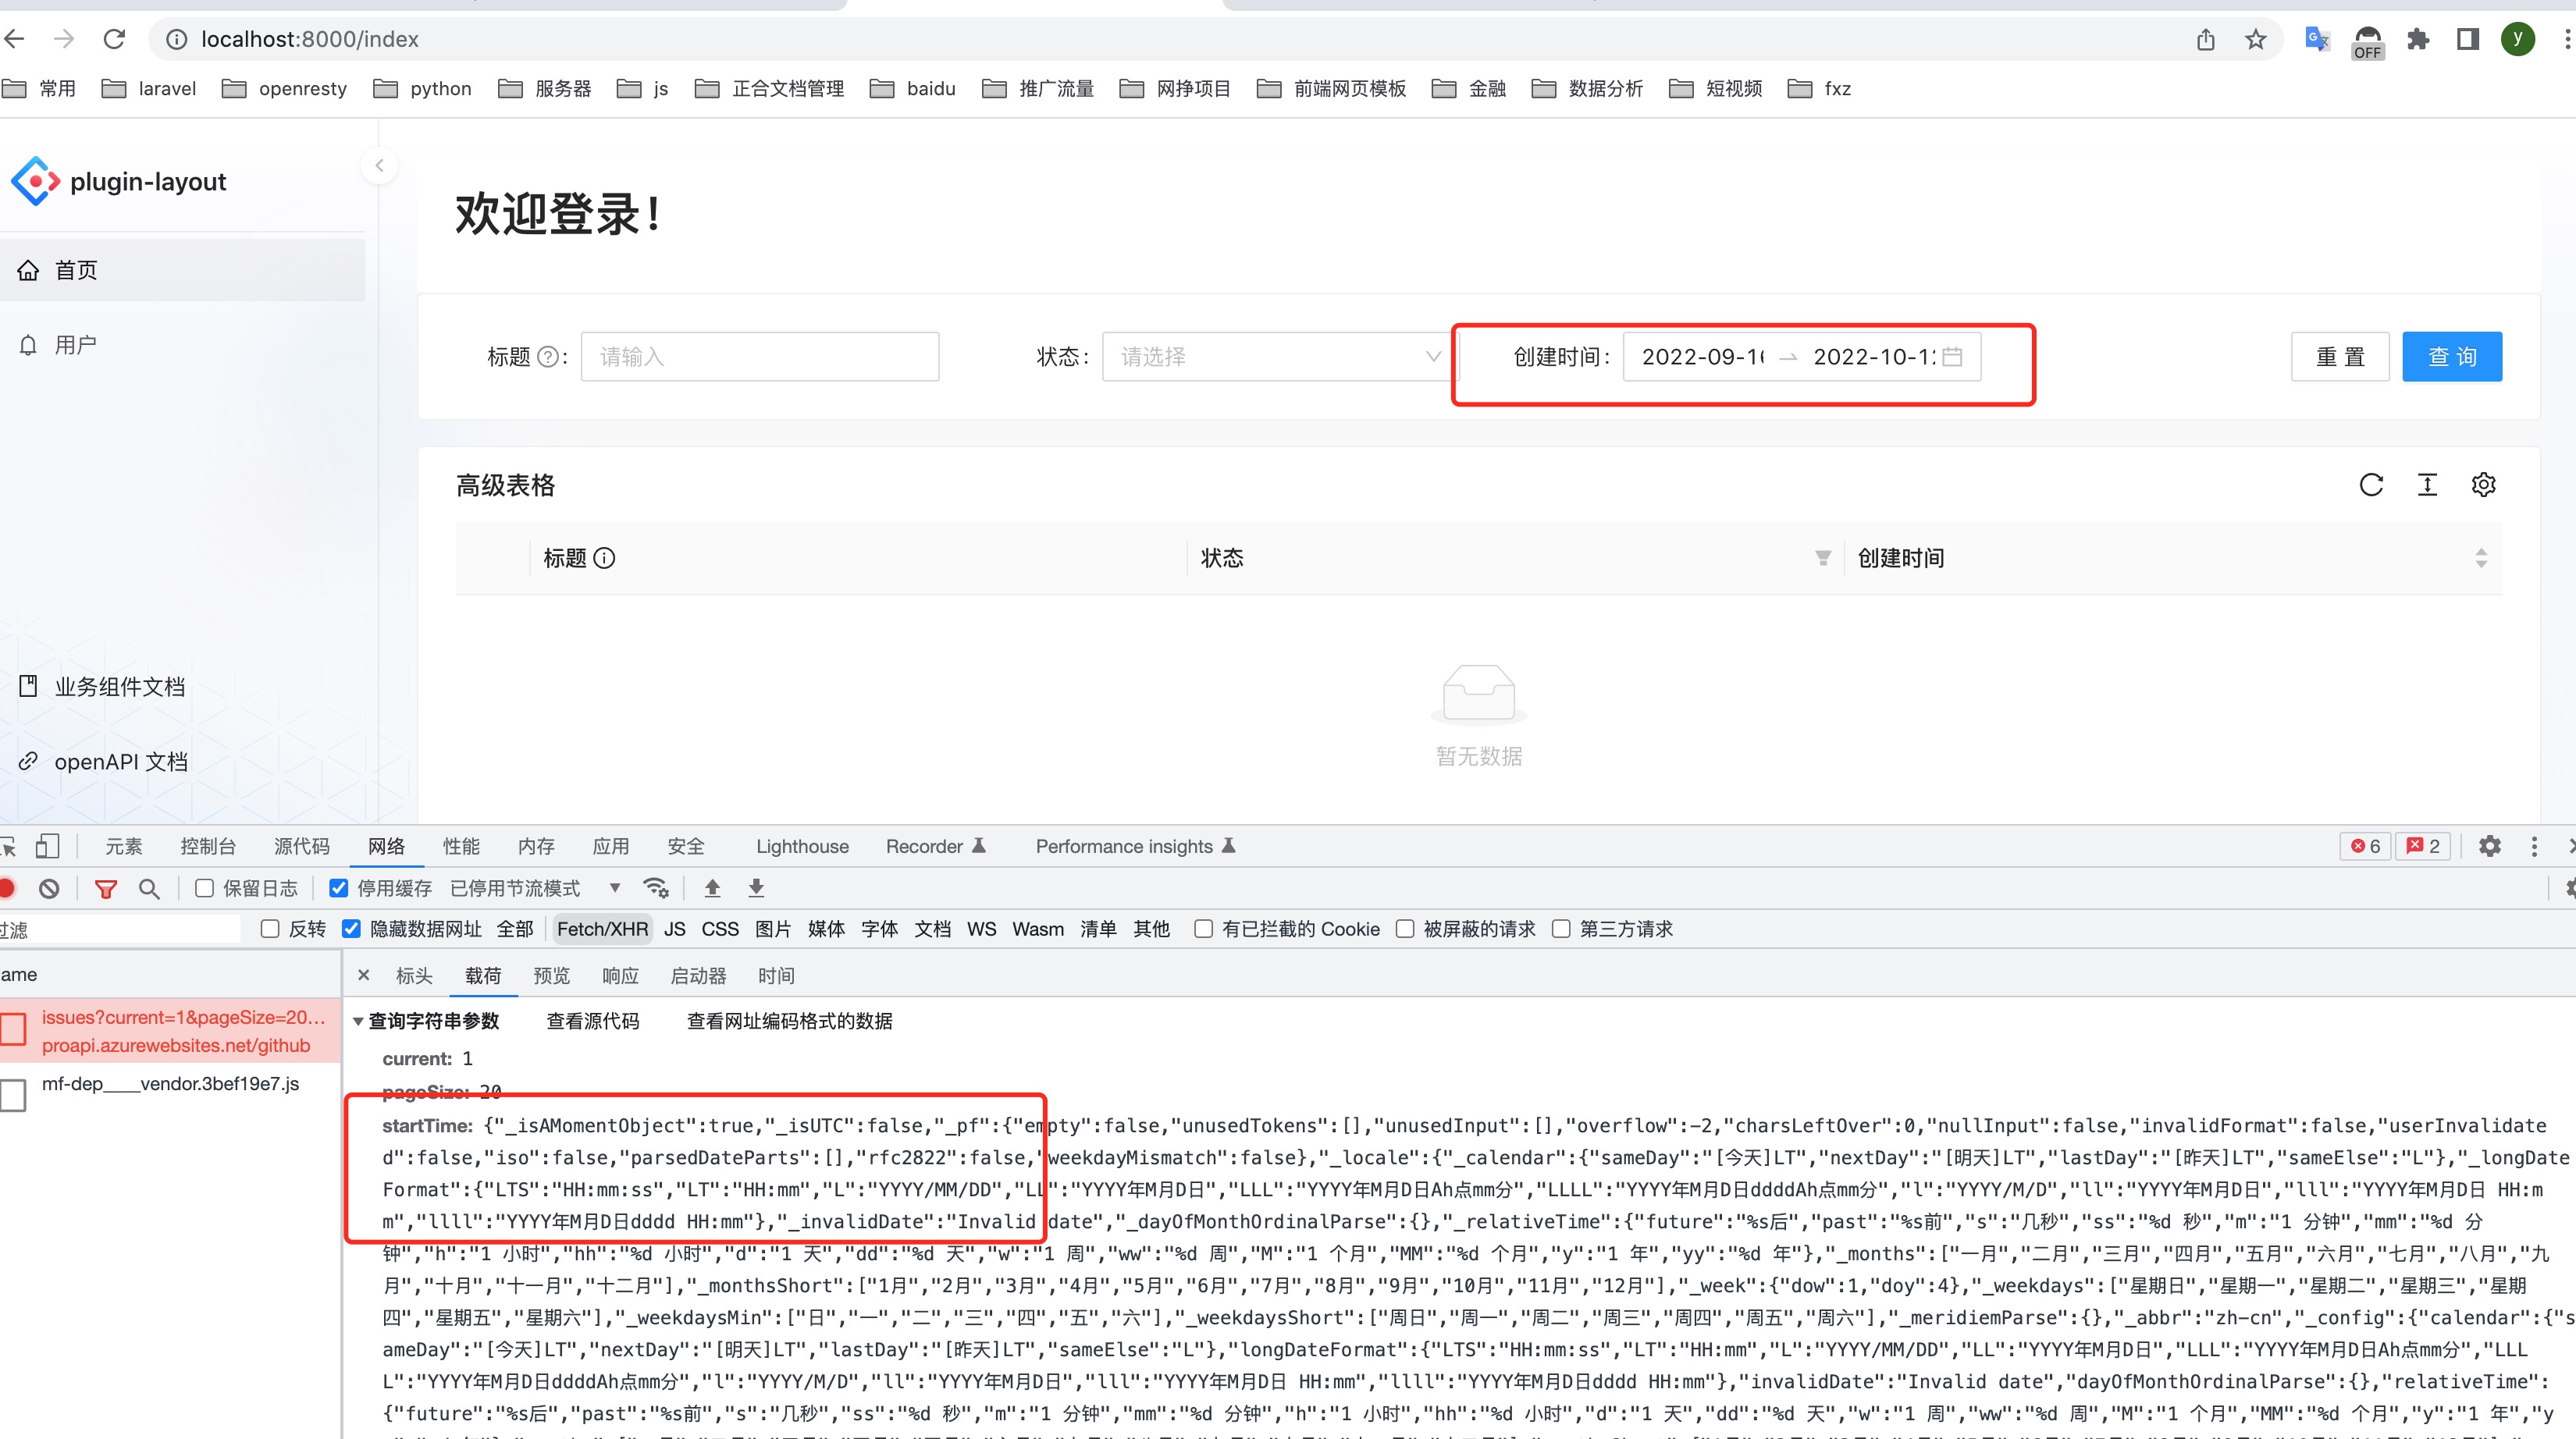Click the status column filter icon
The width and height of the screenshot is (2576, 1439).
click(x=1822, y=558)
